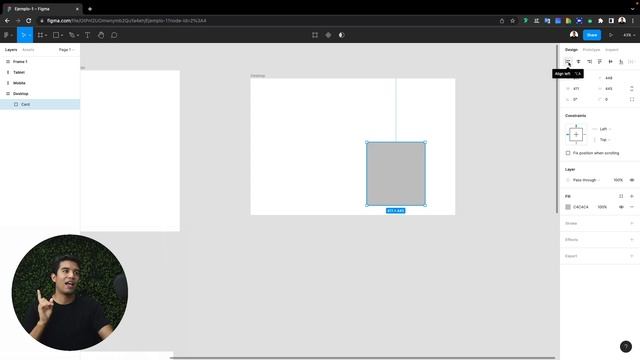Open the distribute spacing options
This screenshot has width=640, height=360.
coord(631,62)
